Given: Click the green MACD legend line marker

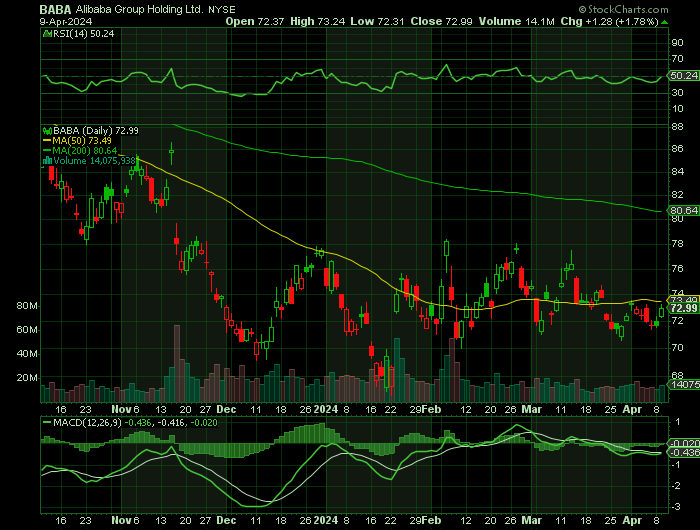Looking at the screenshot, I should pos(47,422).
